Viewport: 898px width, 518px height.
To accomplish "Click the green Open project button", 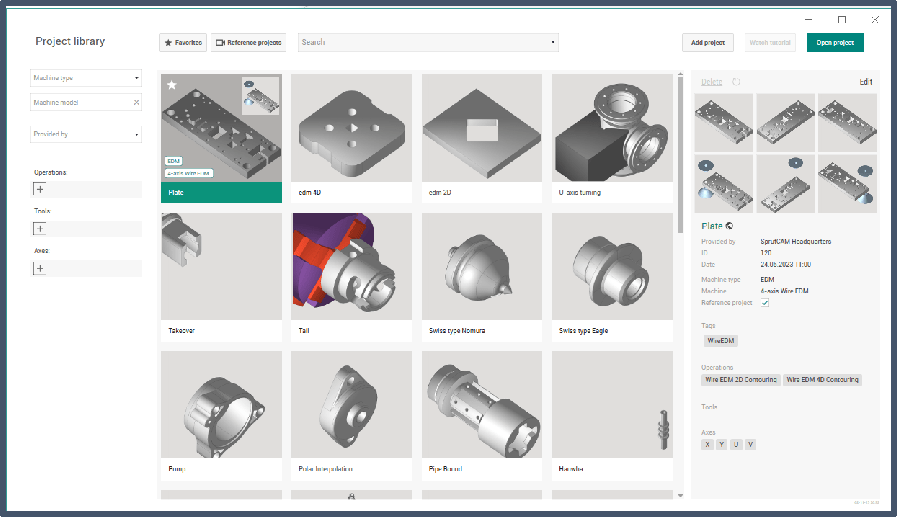I will click(835, 42).
